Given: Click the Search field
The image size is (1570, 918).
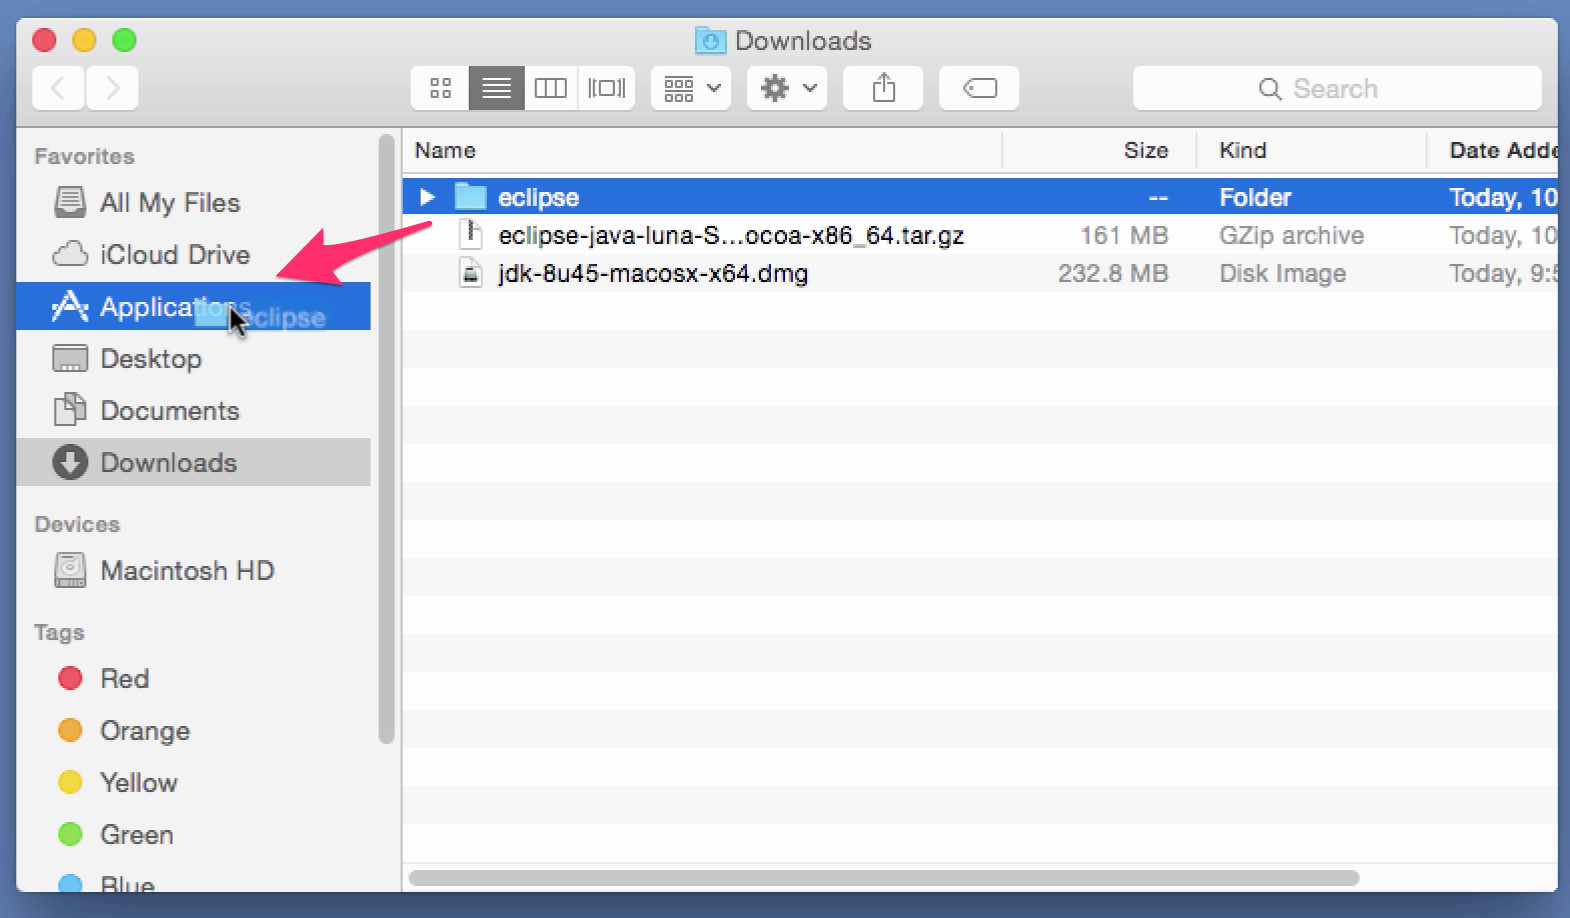Looking at the screenshot, I should click(x=1336, y=88).
